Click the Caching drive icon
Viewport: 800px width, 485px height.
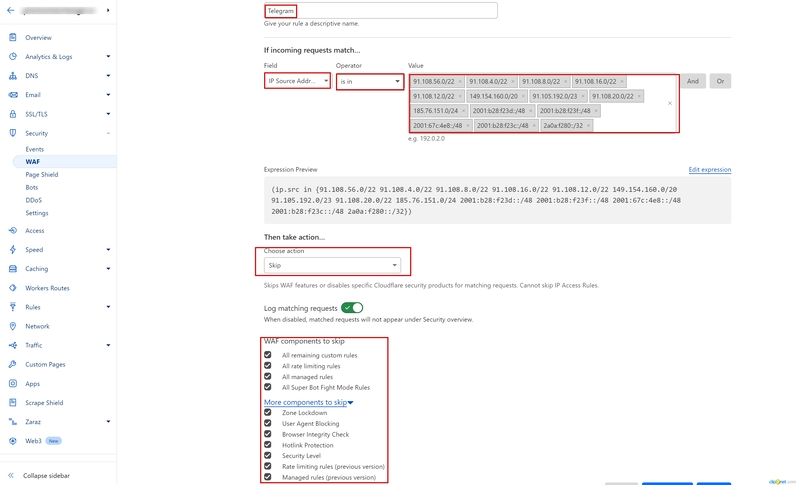(13, 269)
